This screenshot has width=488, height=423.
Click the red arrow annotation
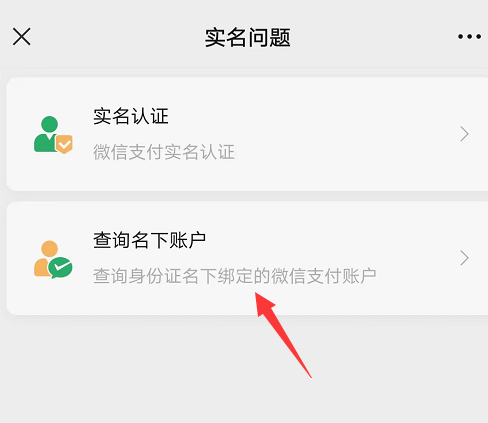pos(282,333)
